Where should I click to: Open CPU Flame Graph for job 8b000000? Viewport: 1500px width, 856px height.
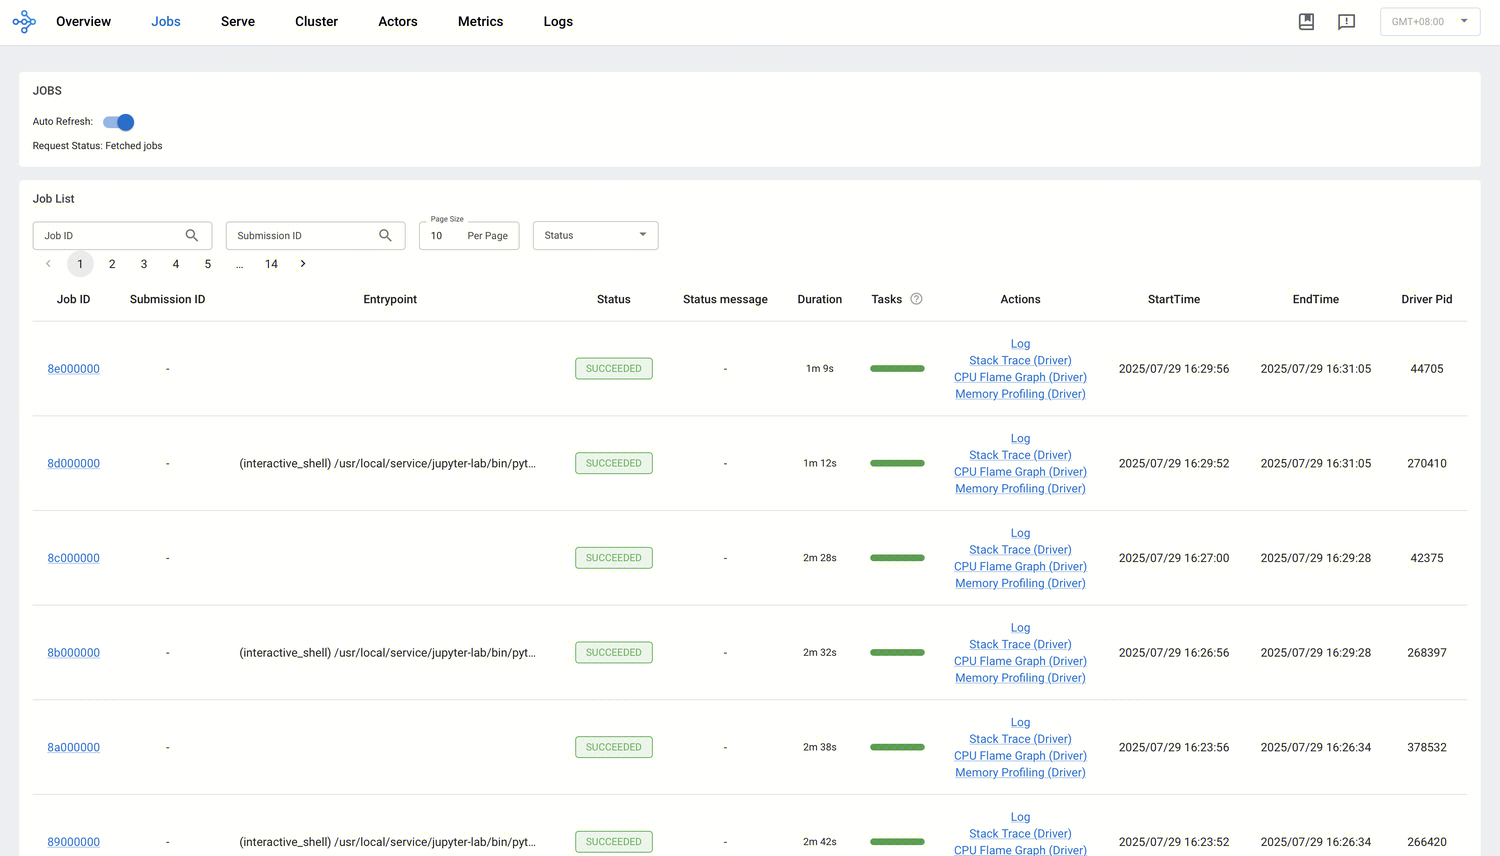click(1020, 661)
